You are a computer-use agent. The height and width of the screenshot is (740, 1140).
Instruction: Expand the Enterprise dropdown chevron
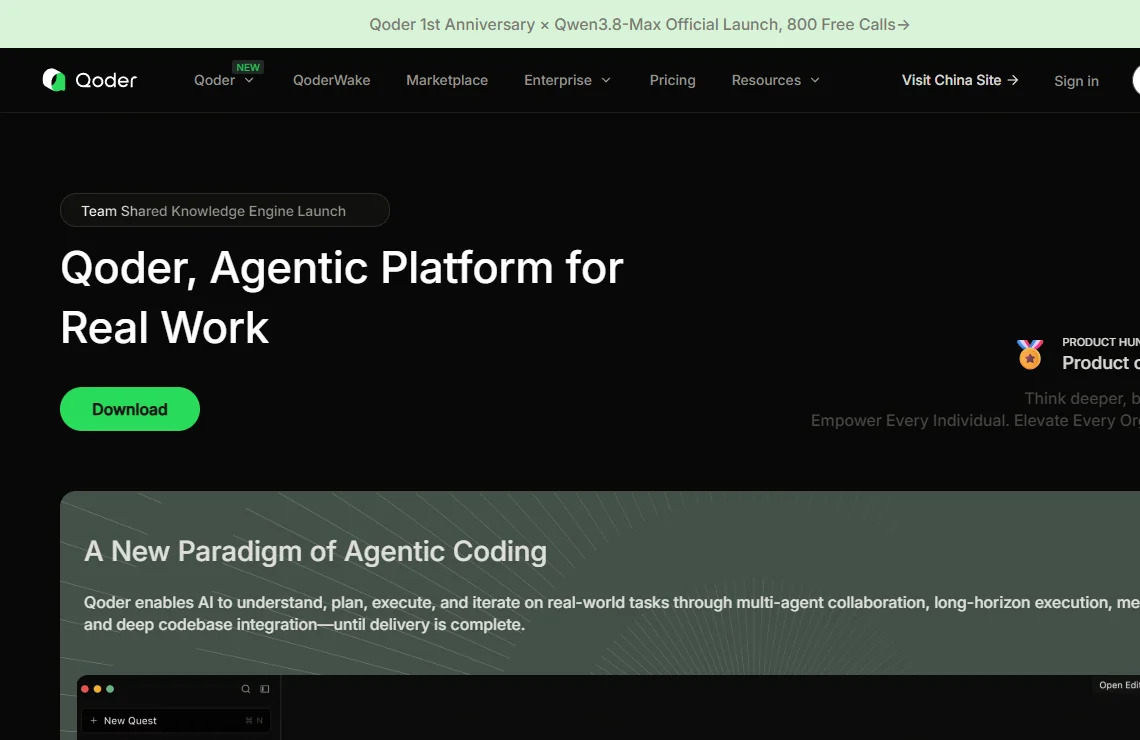606,80
